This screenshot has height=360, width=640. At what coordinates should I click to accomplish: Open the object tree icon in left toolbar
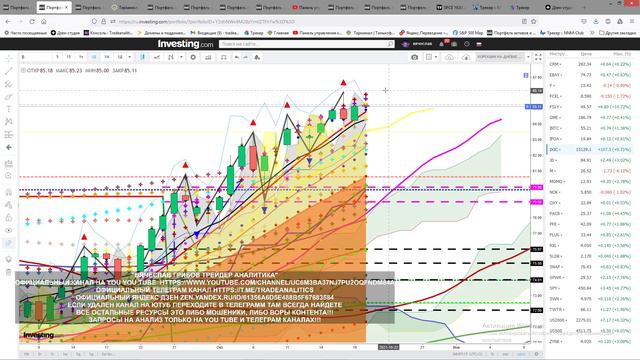coord(9,259)
